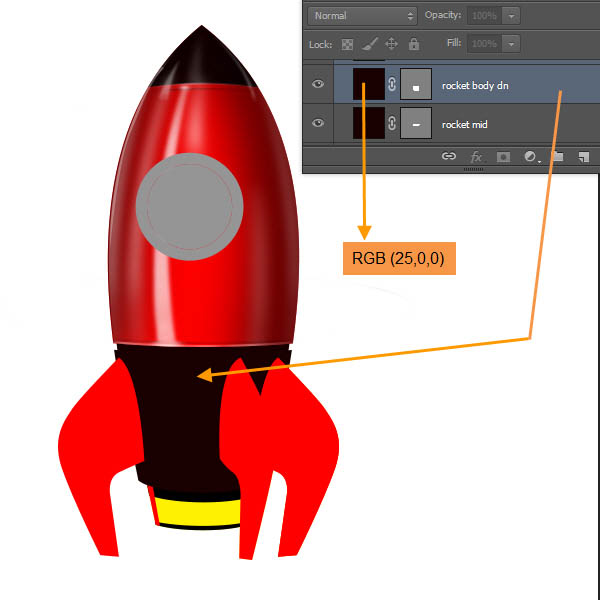Screen dimensions: 600x600
Task: Click the new group folder icon
Action: coord(557,157)
